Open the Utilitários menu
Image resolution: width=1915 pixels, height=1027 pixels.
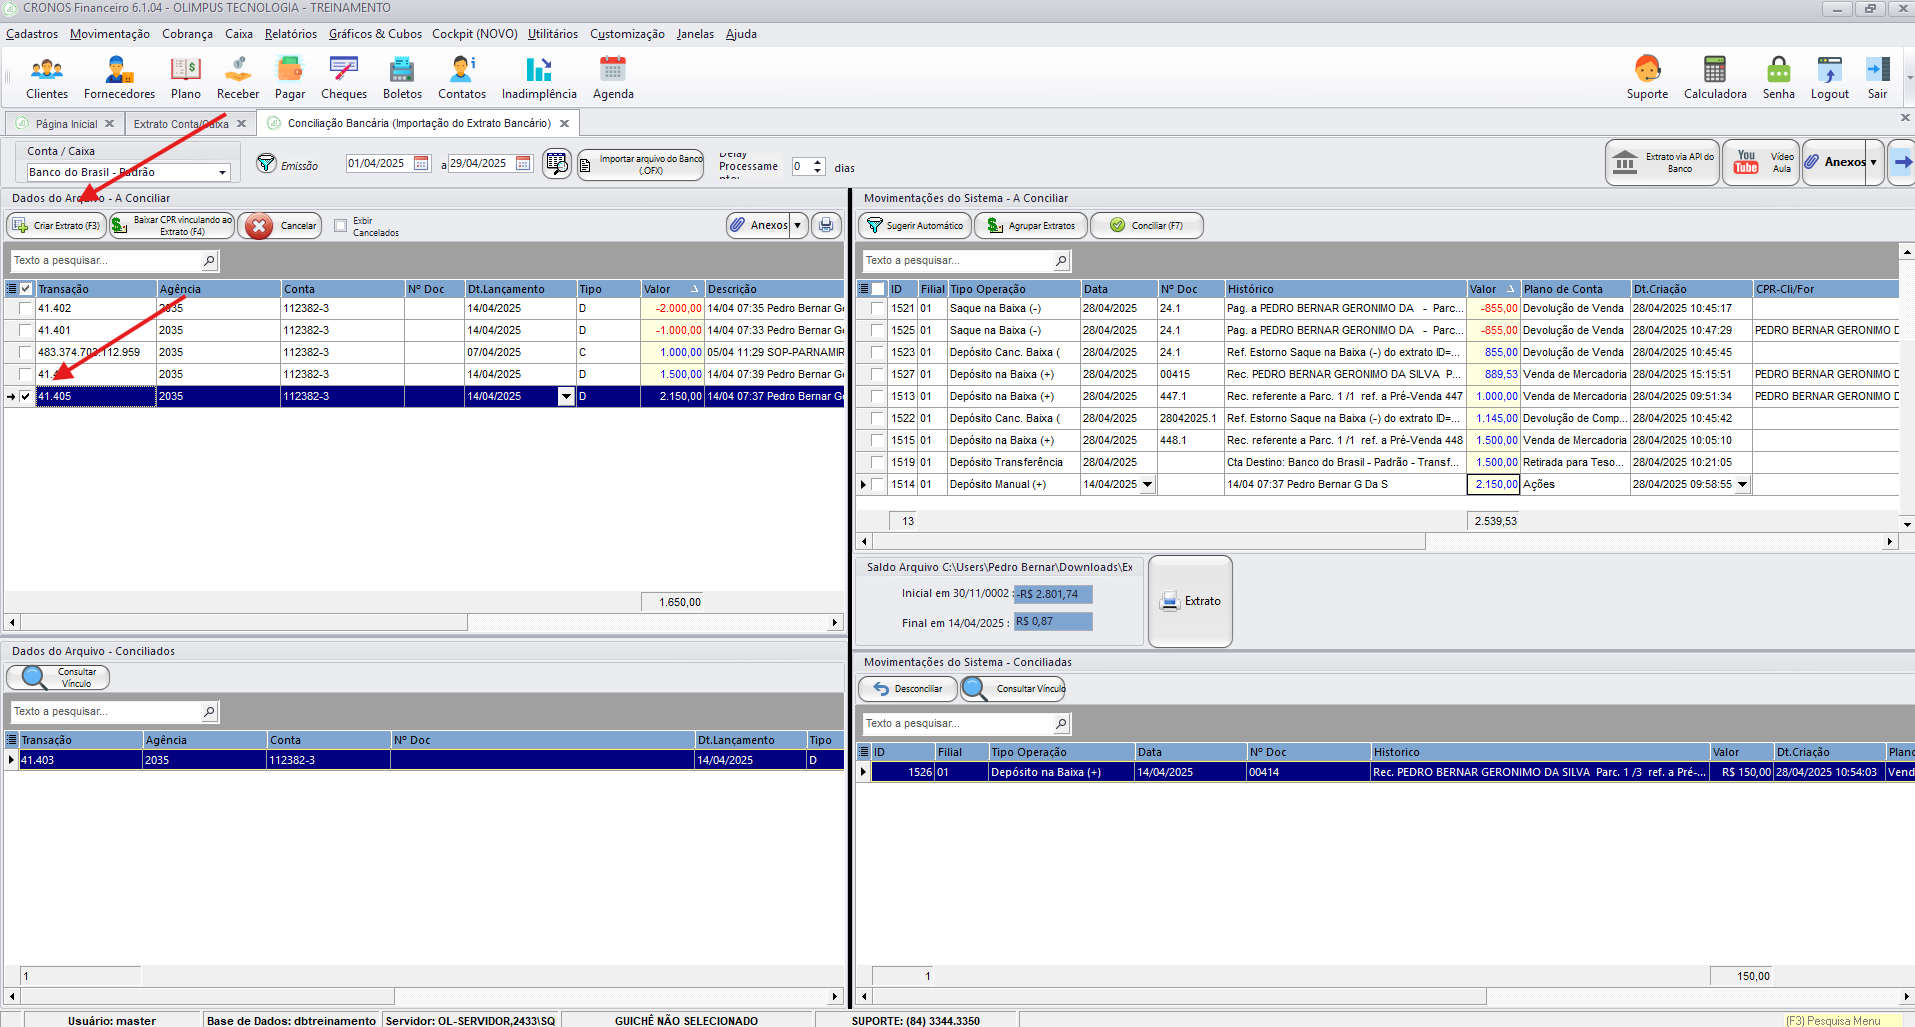(553, 34)
